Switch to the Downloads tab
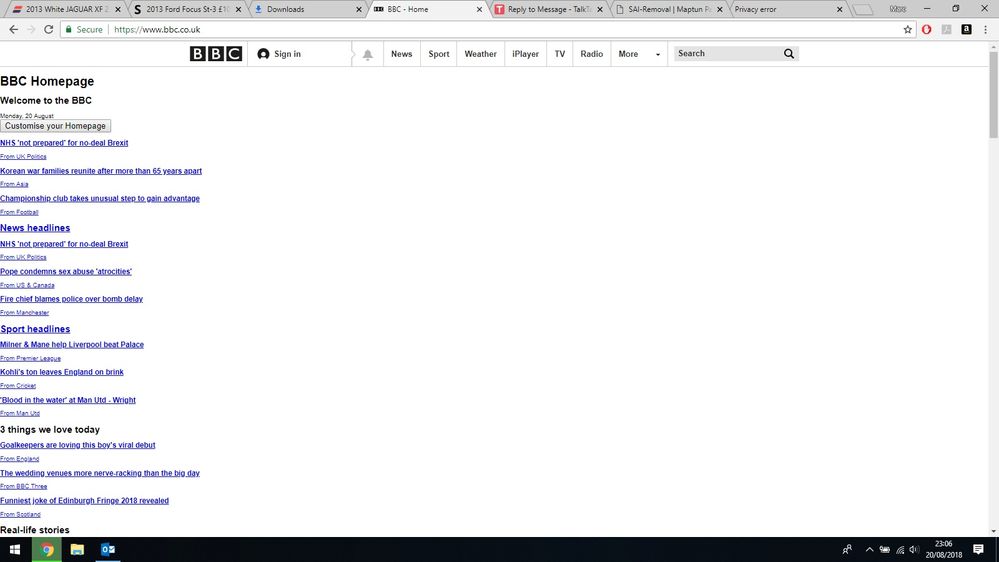The width and height of the screenshot is (999, 562). (308, 10)
